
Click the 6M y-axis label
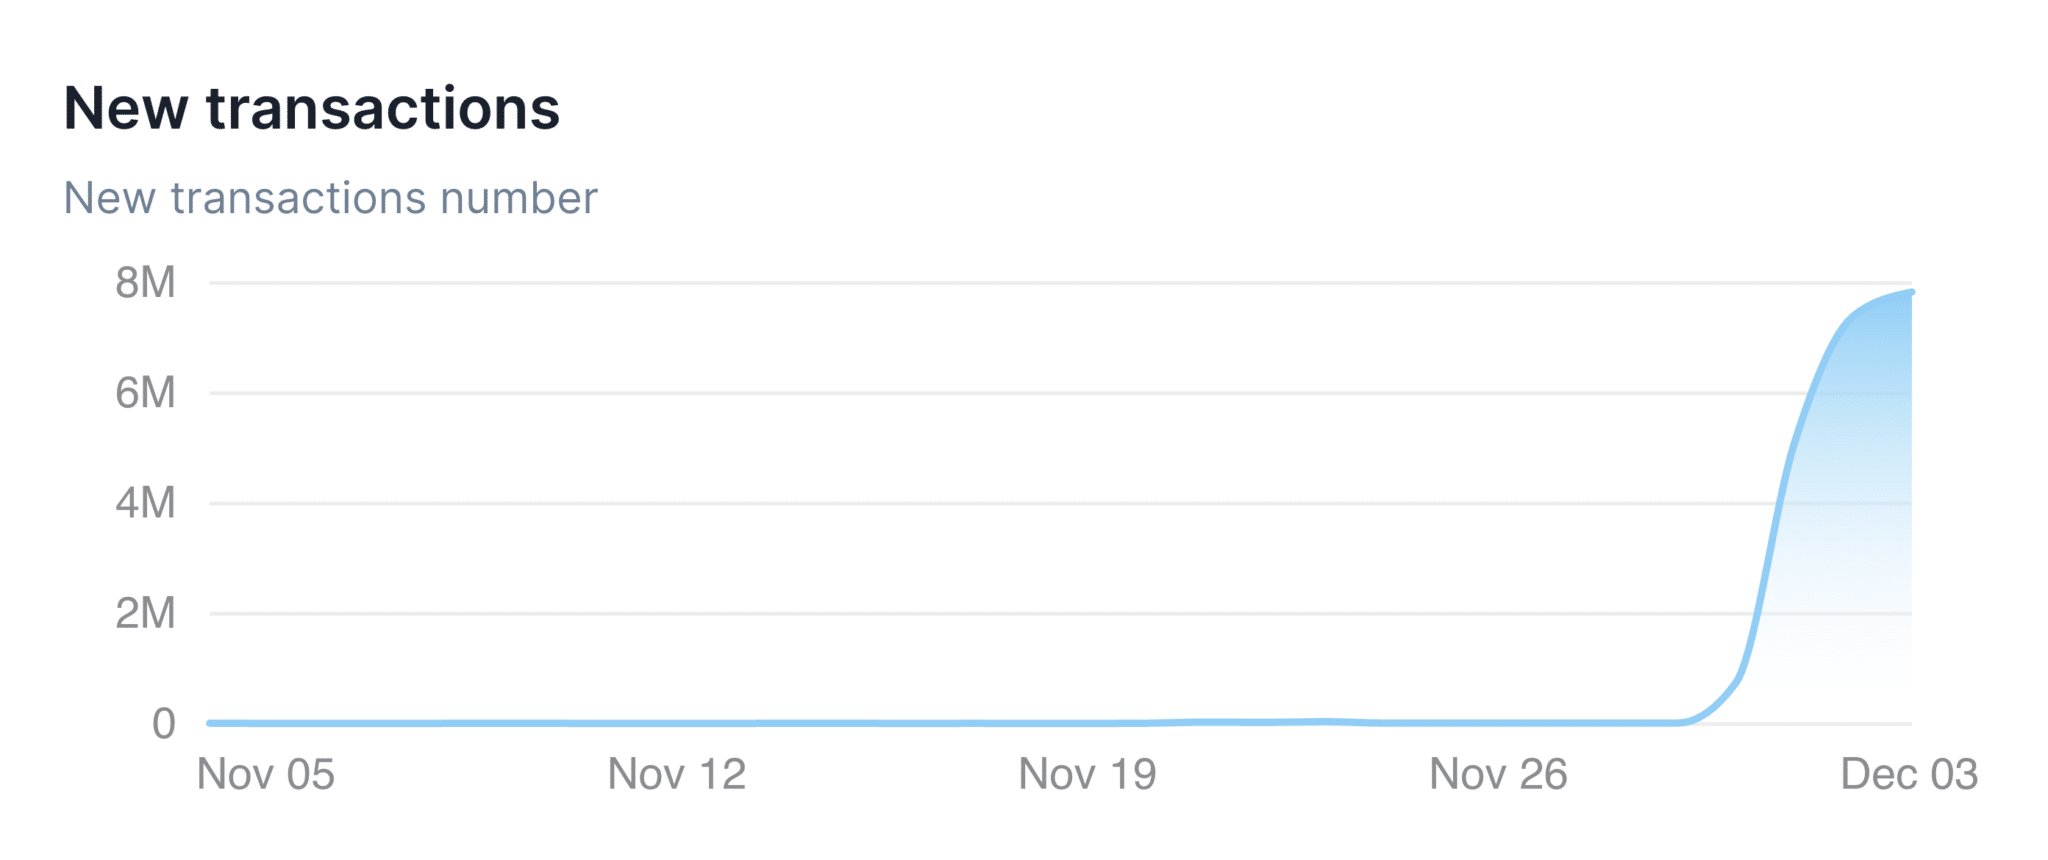(x=145, y=393)
